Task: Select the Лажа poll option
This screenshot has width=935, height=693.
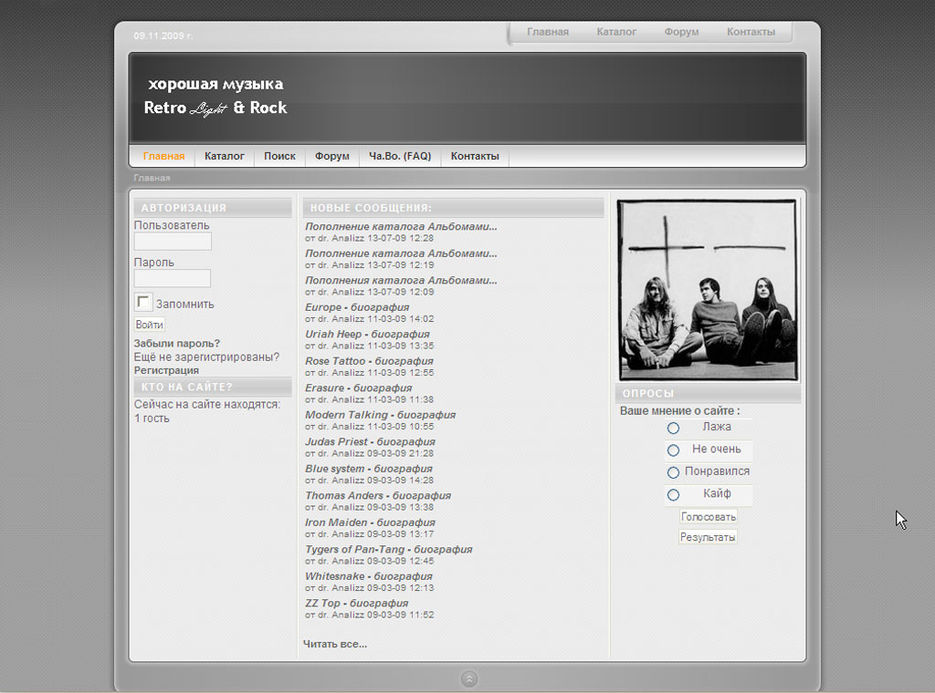Action: 673,428
